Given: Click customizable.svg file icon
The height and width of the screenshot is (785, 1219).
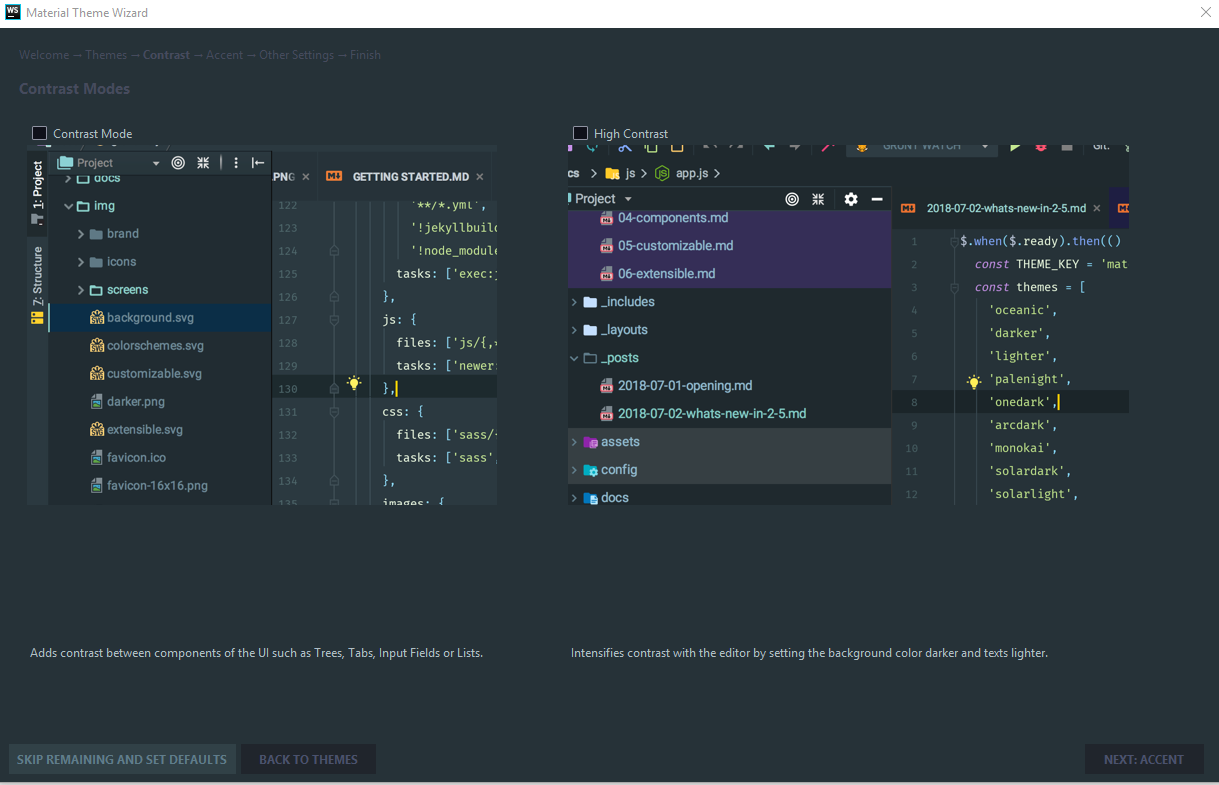Looking at the screenshot, I should point(97,373).
